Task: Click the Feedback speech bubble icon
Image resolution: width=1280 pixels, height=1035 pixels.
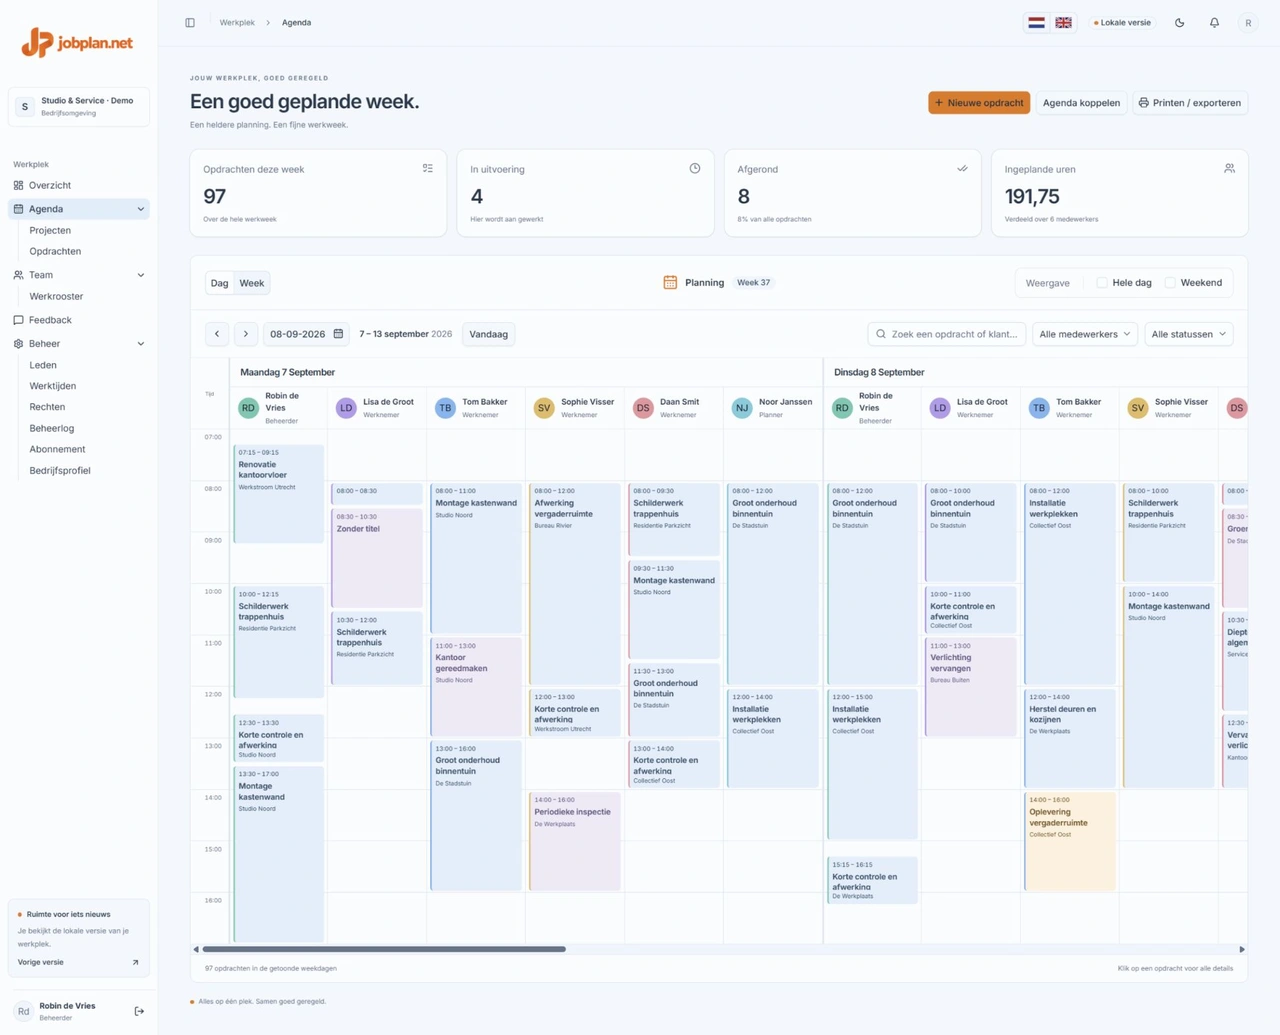Action: pos(18,320)
